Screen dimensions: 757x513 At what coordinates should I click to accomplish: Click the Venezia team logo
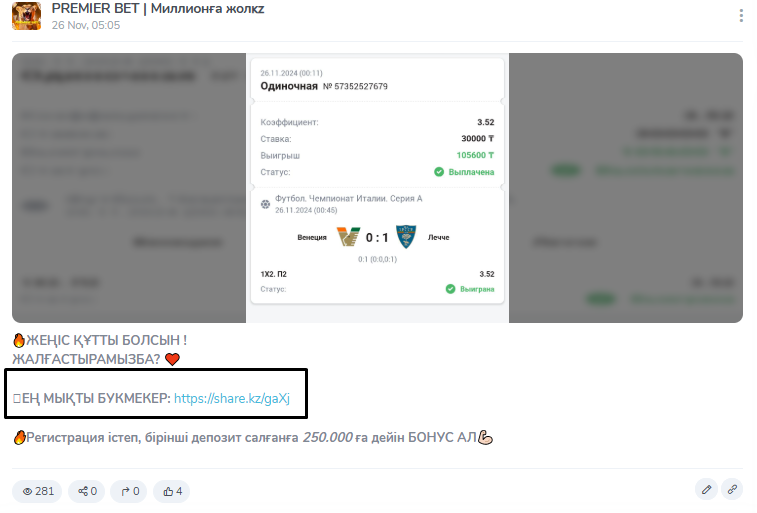click(x=348, y=236)
